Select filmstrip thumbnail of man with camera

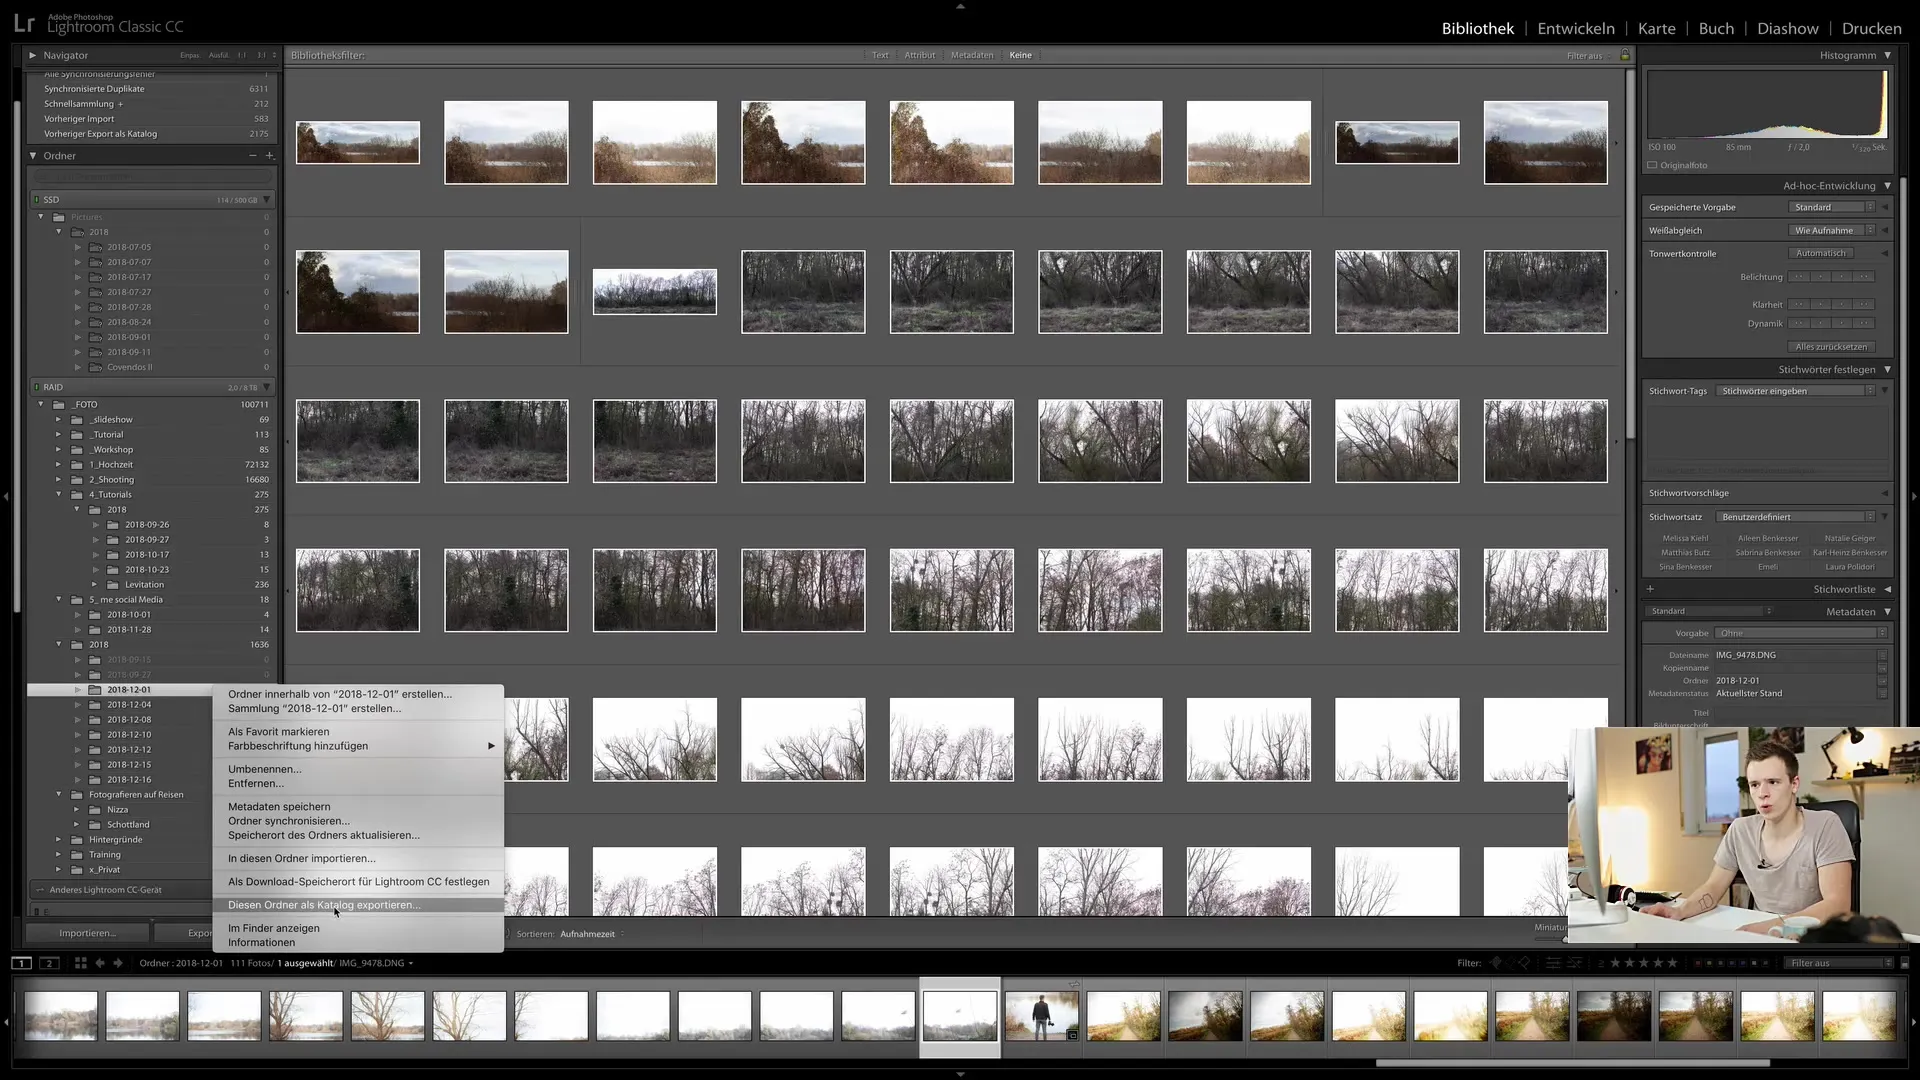pyautogui.click(x=1041, y=1016)
